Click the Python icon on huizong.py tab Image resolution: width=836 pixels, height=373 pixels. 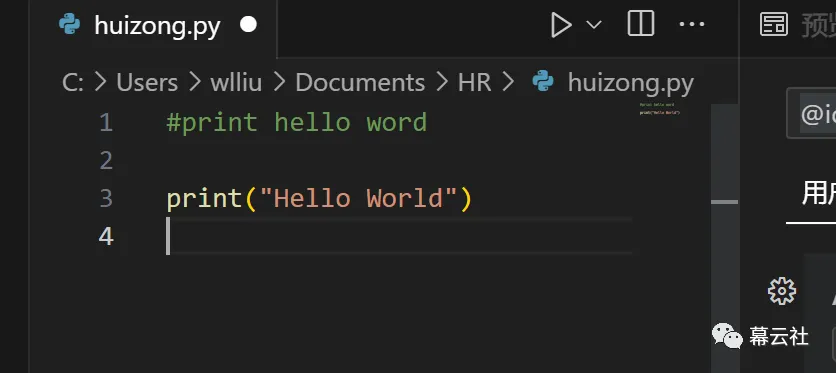click(x=69, y=25)
